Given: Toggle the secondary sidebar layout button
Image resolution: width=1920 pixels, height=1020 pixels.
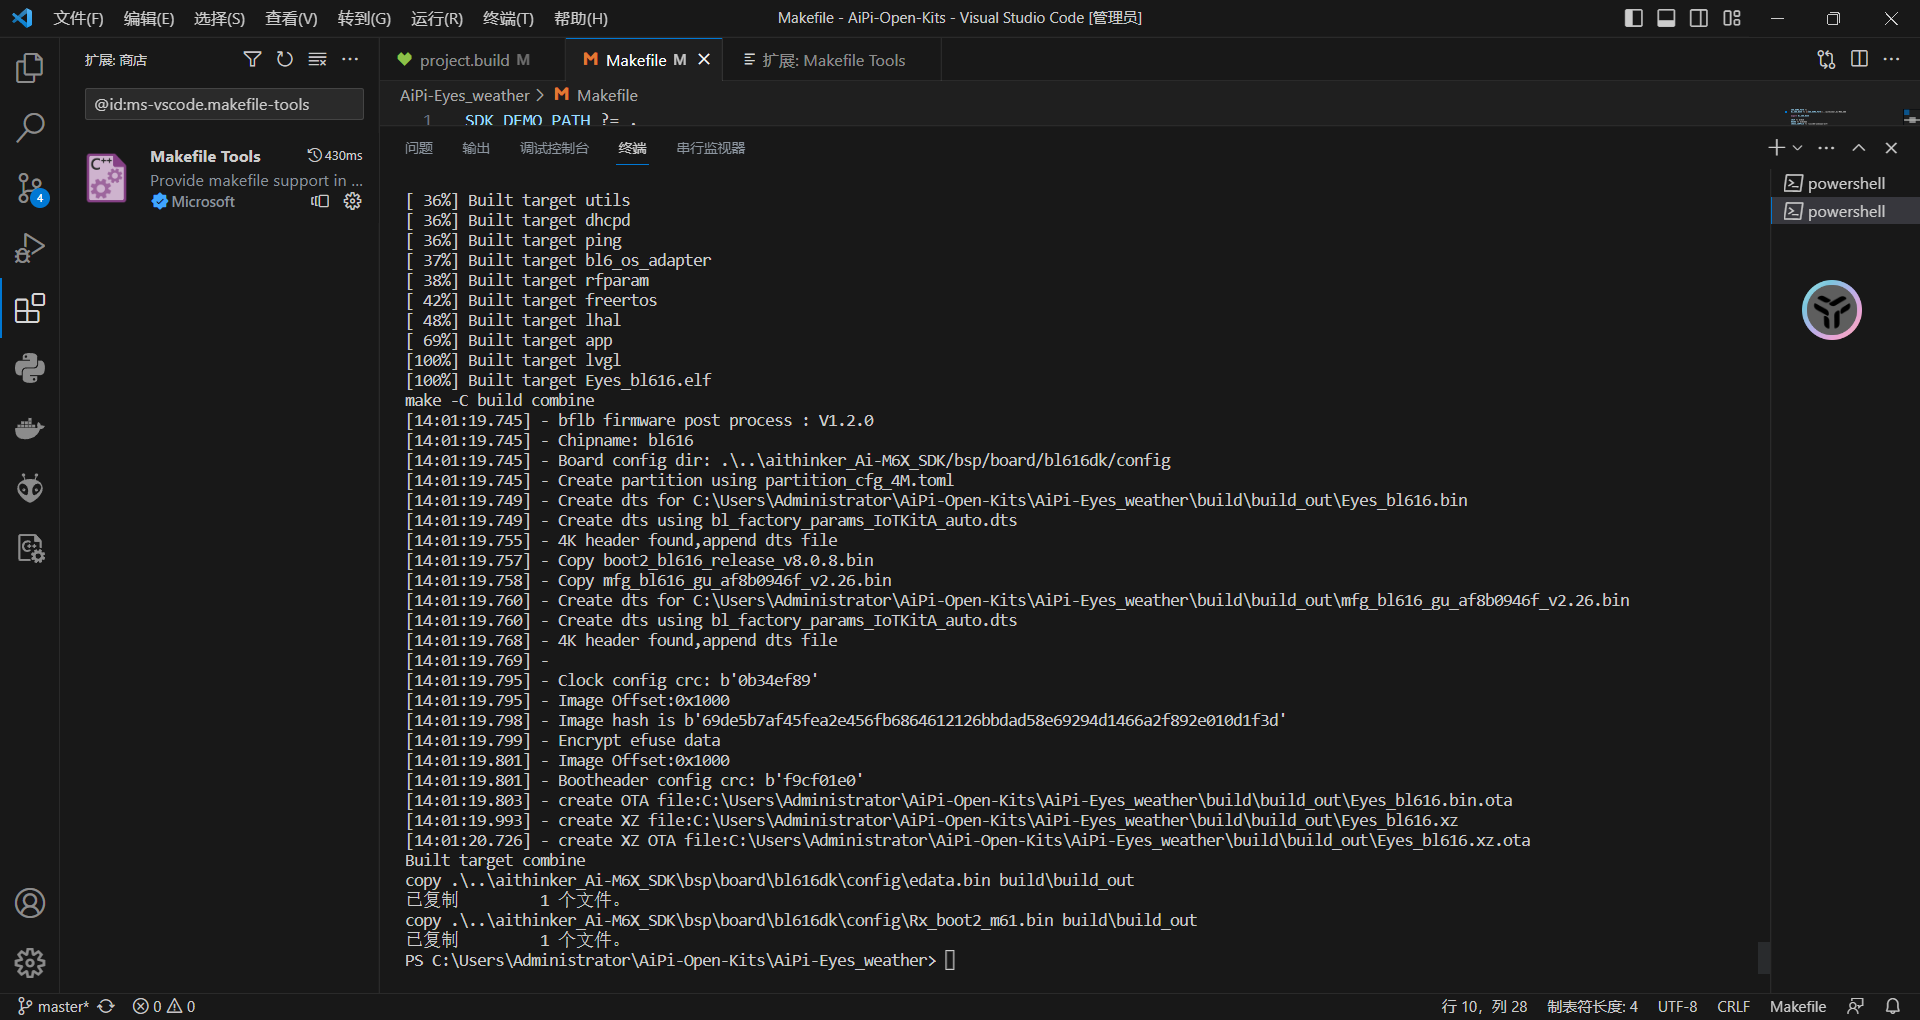Looking at the screenshot, I should pos(1699,18).
